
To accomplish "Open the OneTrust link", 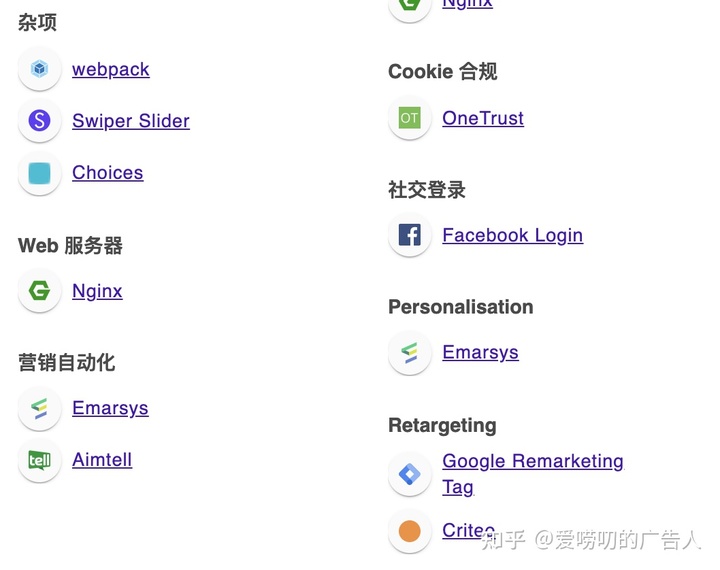I will [x=483, y=119].
